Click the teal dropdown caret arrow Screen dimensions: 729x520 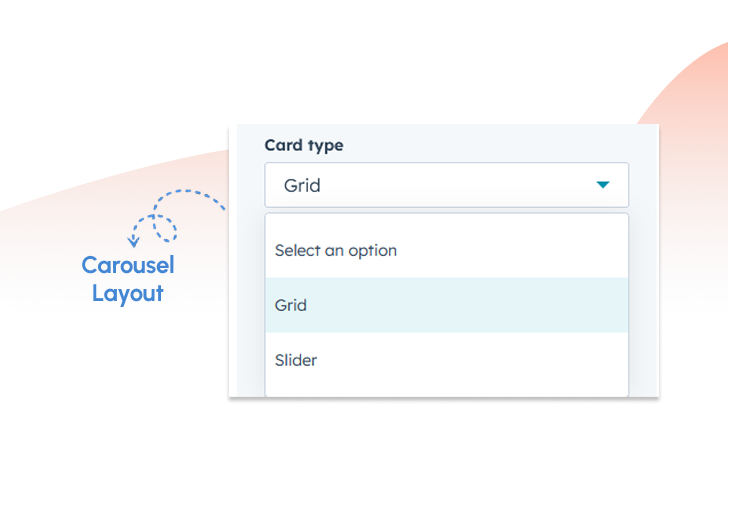coord(602,185)
